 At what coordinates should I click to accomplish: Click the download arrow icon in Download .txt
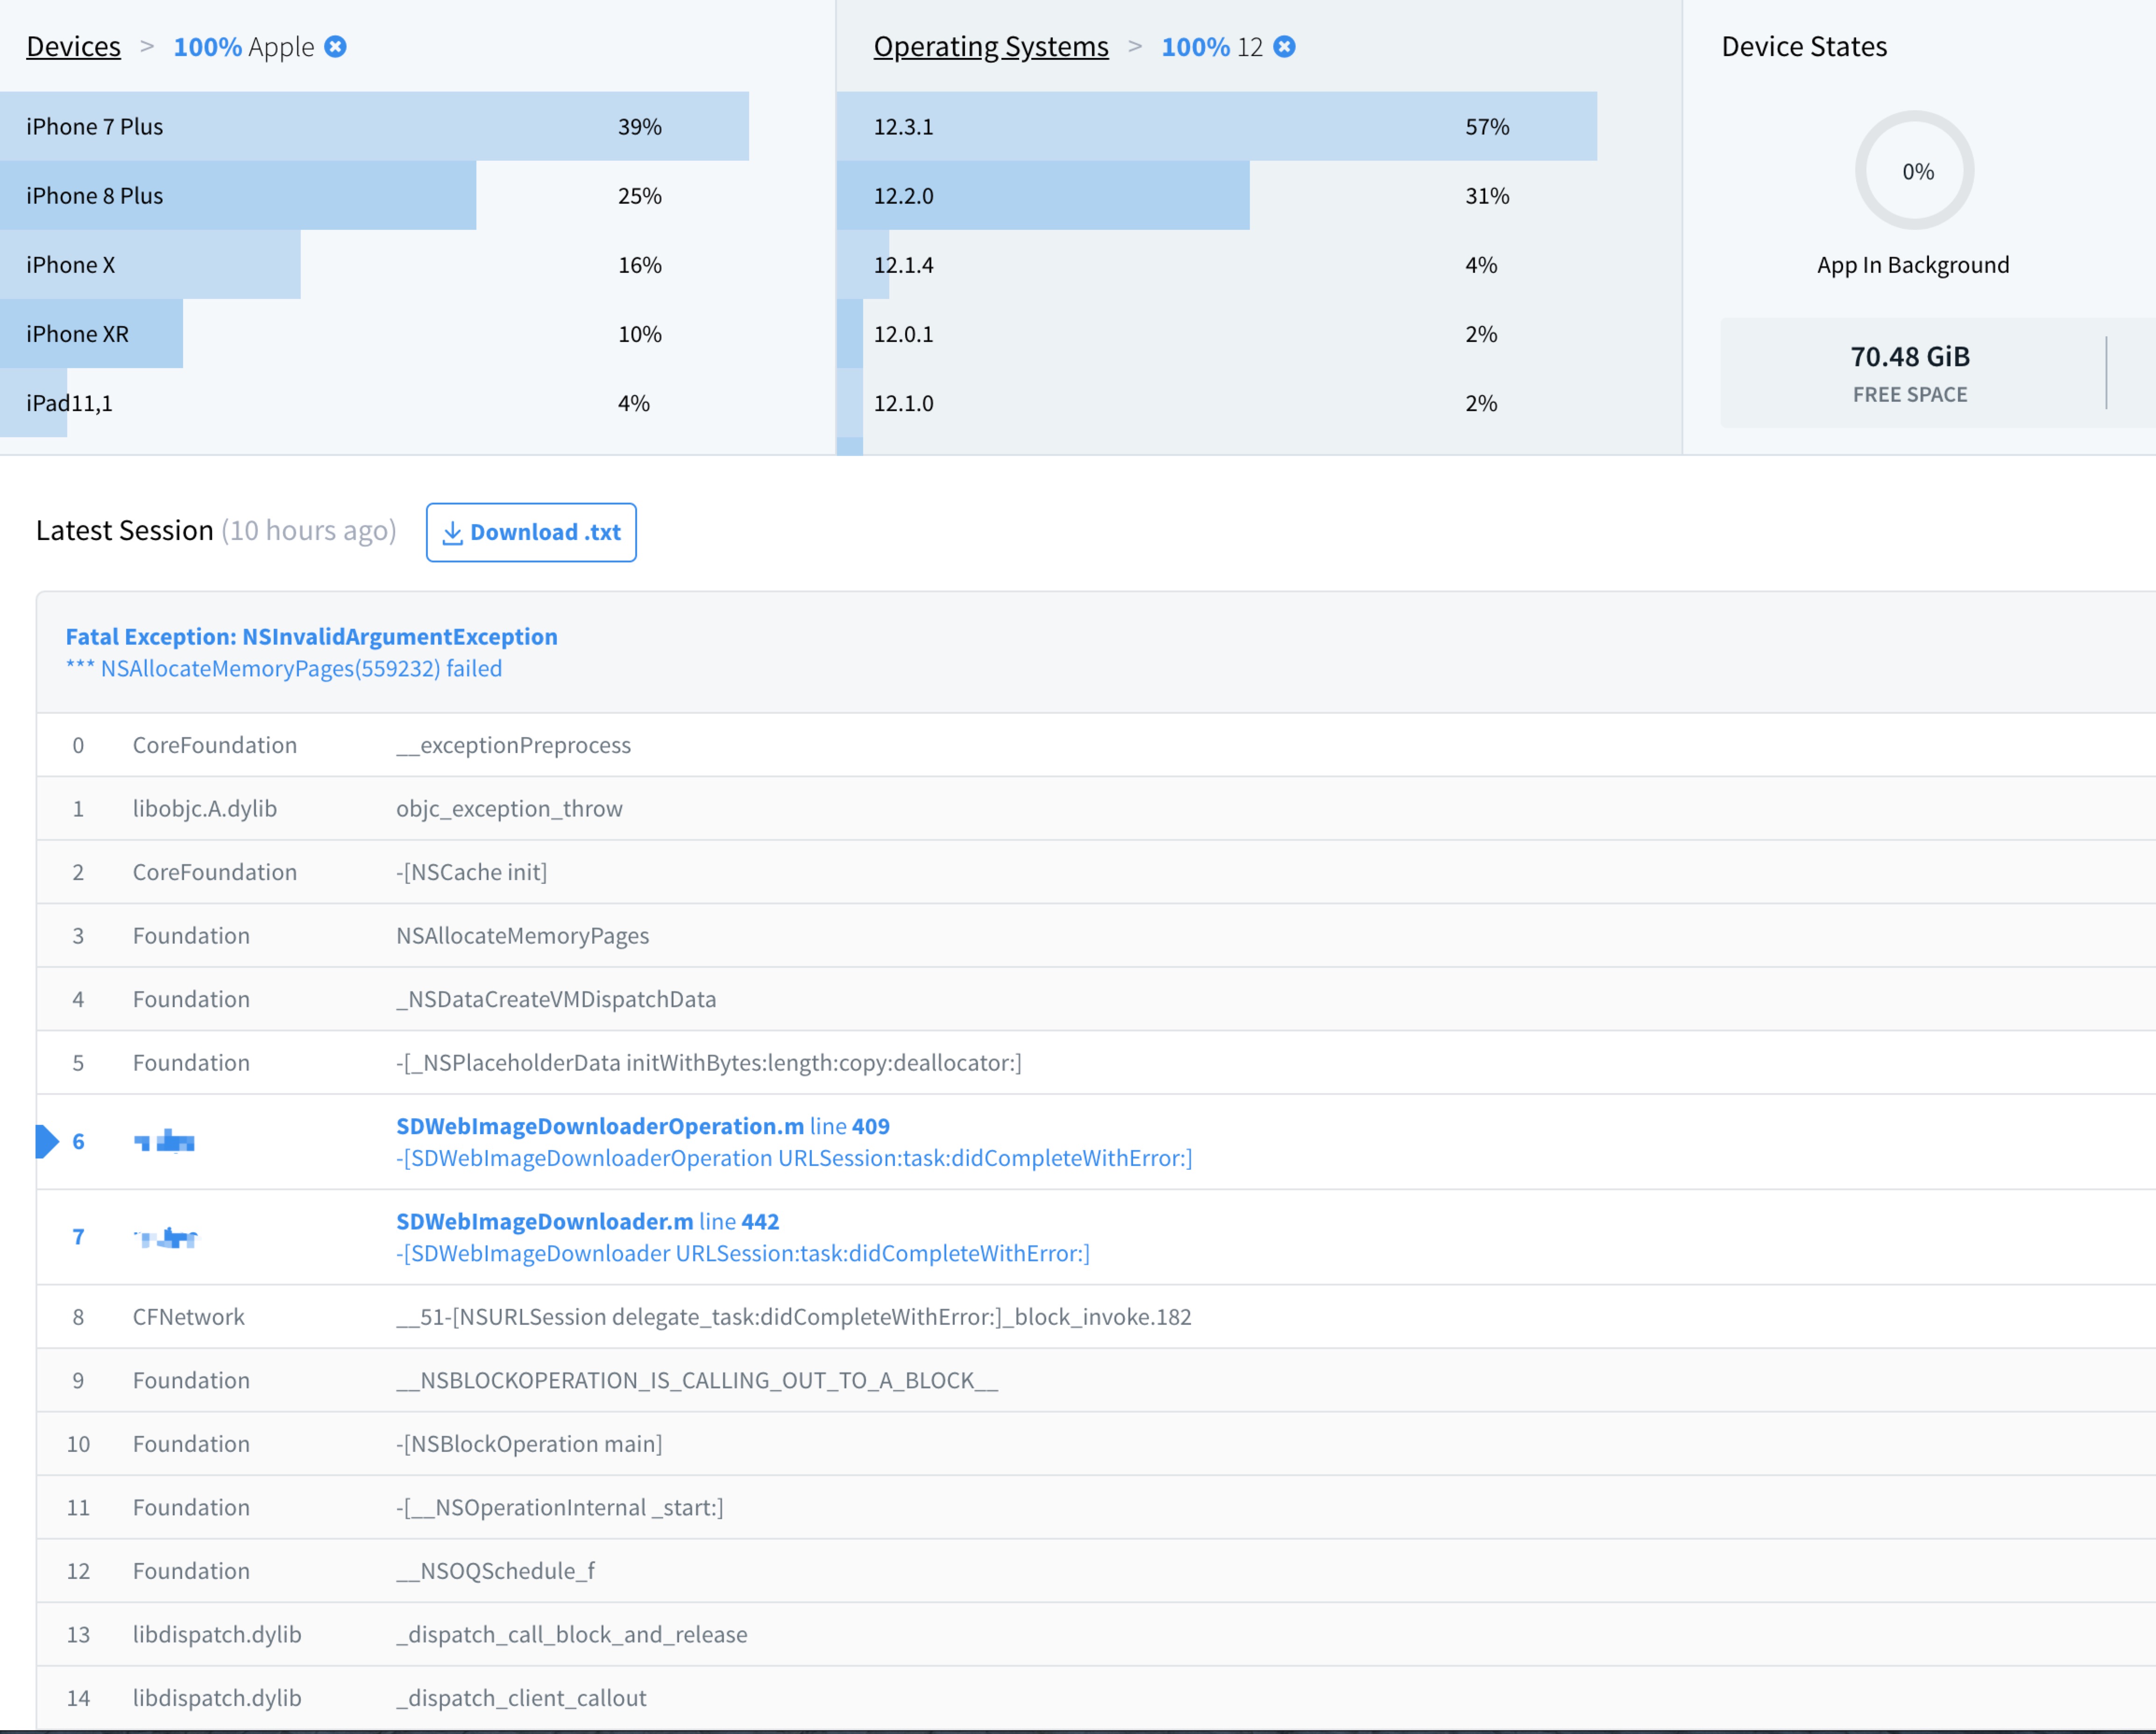coord(452,532)
